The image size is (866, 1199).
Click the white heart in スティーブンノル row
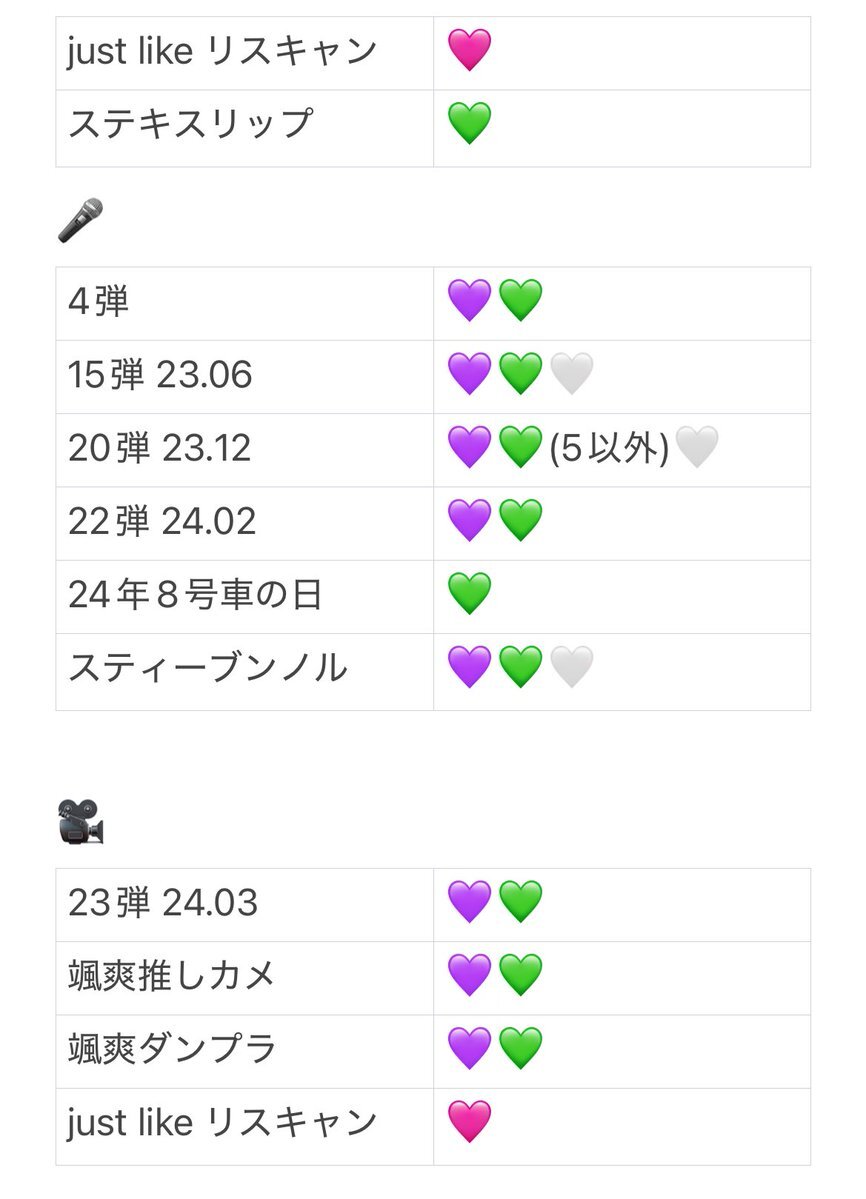click(x=572, y=667)
